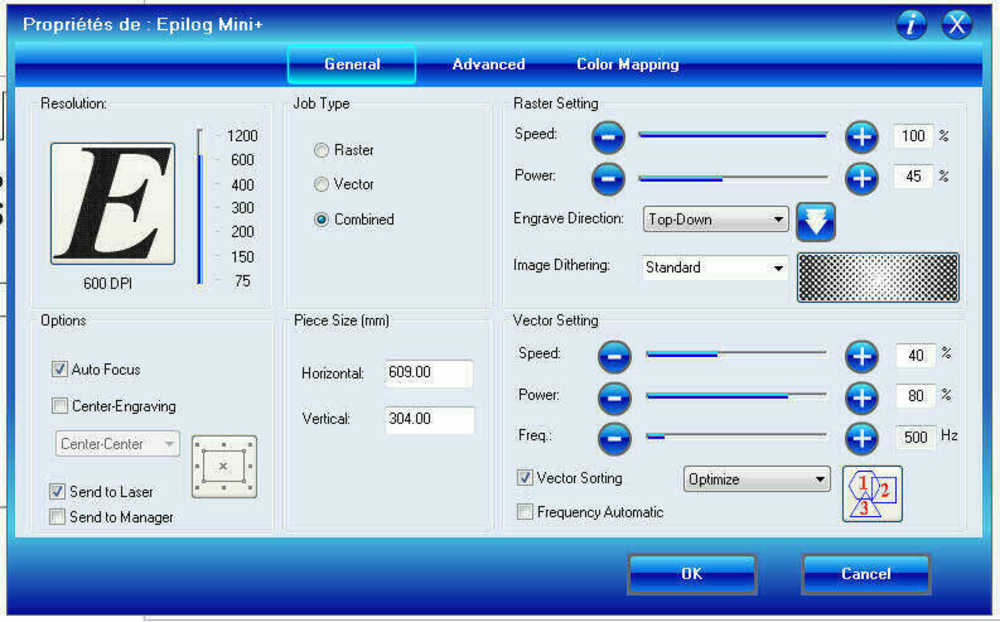This screenshot has height=622, width=1000.
Task: Enable the Send to Manager checkbox
Action: pyautogui.click(x=57, y=517)
